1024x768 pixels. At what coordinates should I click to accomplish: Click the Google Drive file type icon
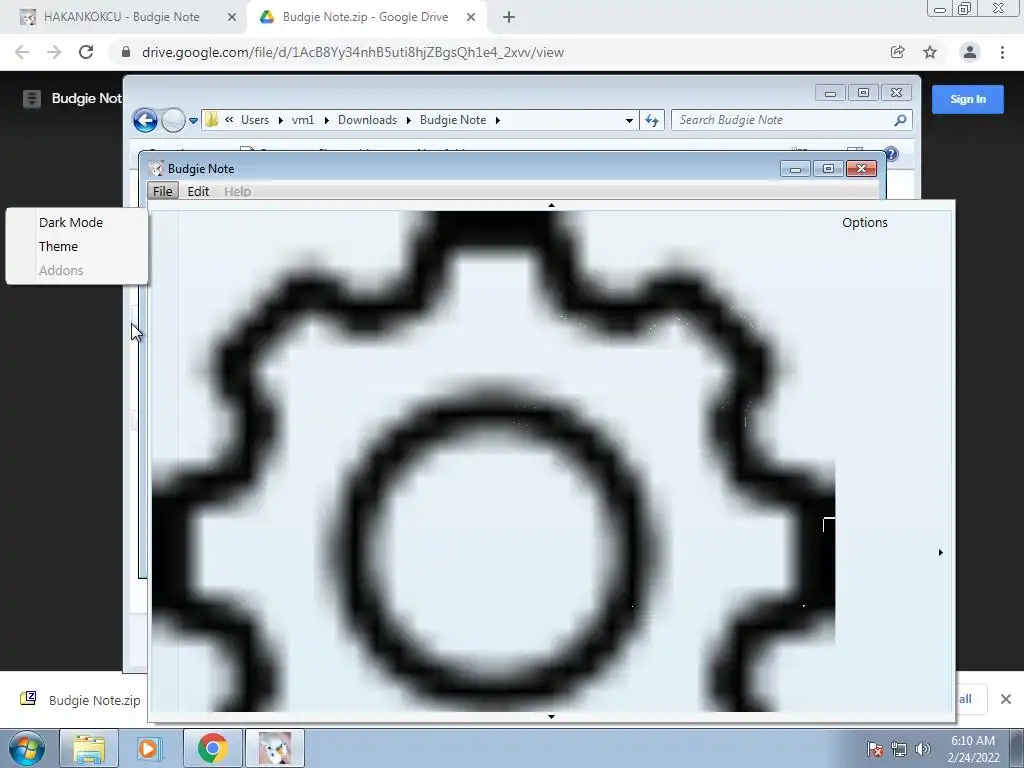(31, 99)
